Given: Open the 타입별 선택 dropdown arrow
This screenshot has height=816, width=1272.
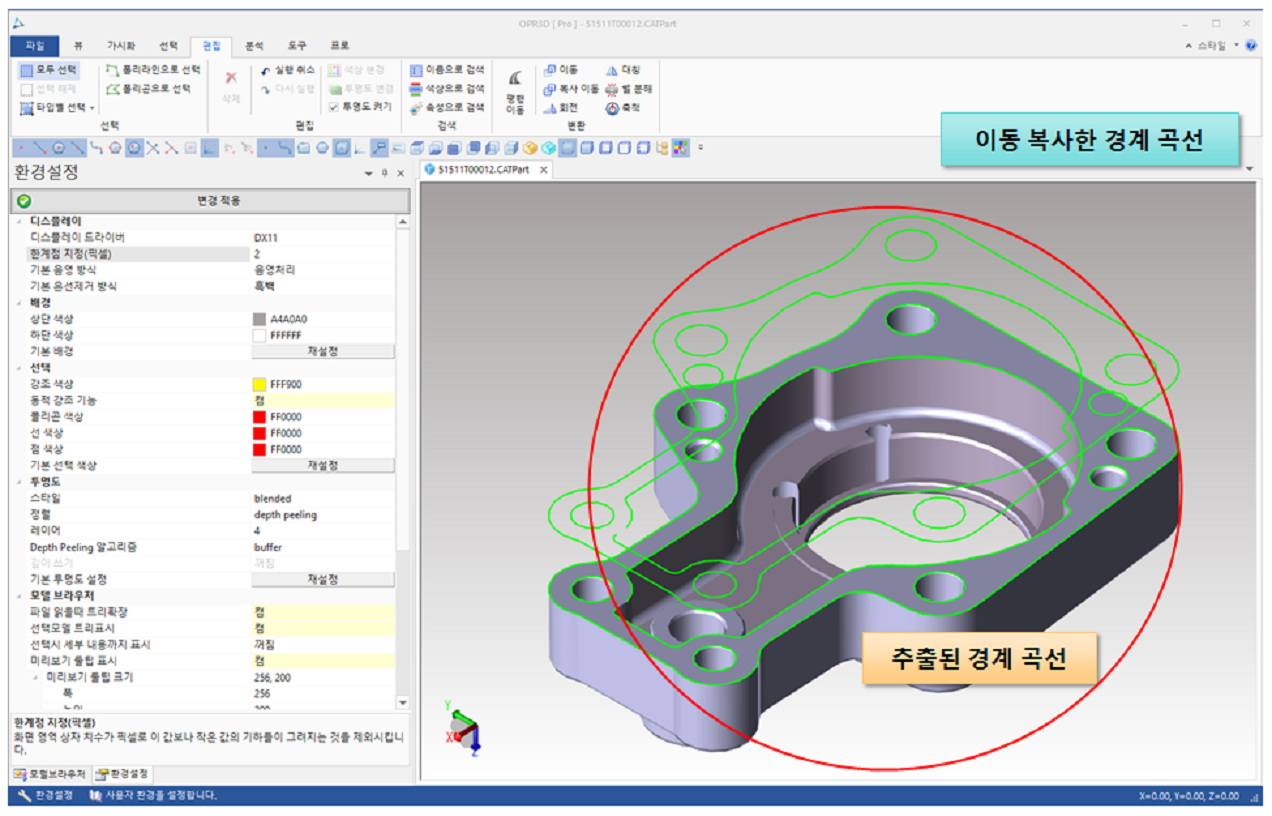Looking at the screenshot, I should click(x=93, y=108).
